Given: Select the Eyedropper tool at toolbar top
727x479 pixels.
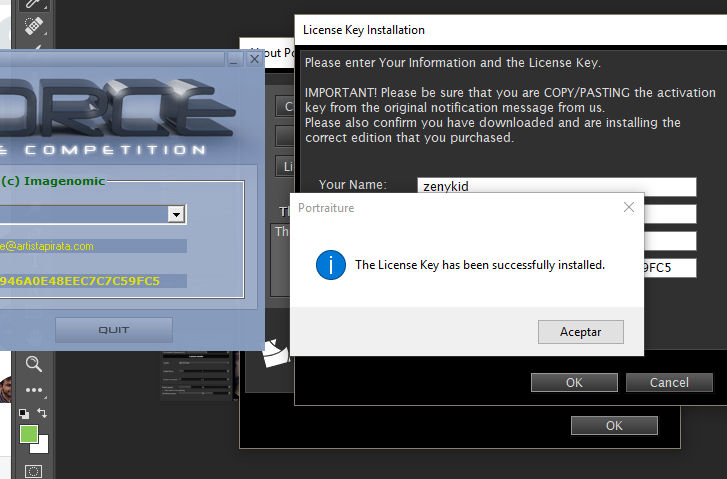Looking at the screenshot, I should tap(34, 4).
